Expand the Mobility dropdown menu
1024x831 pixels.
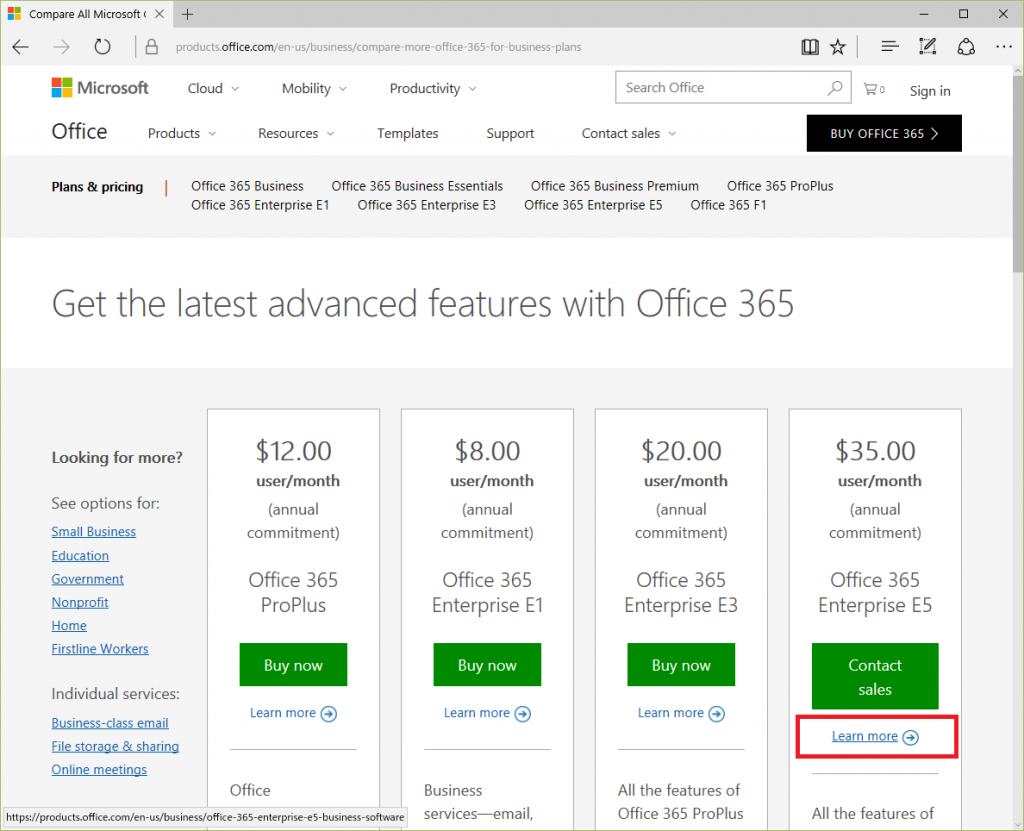[314, 88]
